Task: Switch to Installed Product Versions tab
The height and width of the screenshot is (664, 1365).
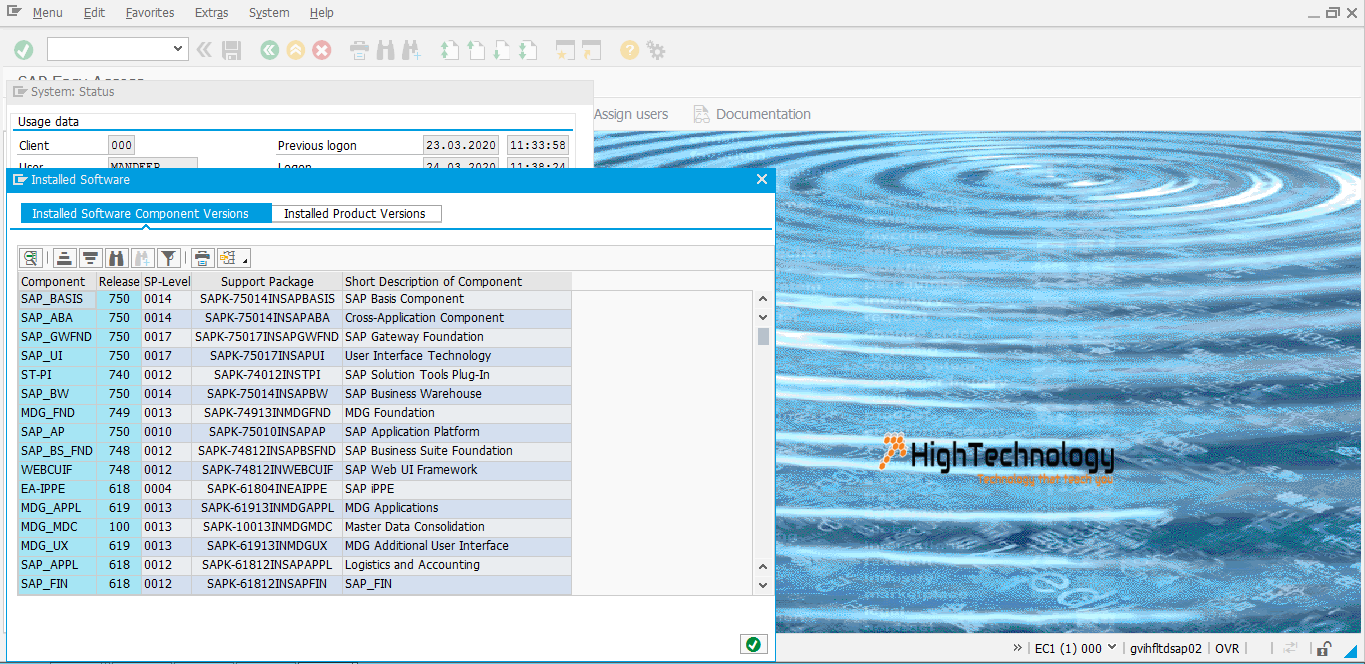Action: point(355,213)
